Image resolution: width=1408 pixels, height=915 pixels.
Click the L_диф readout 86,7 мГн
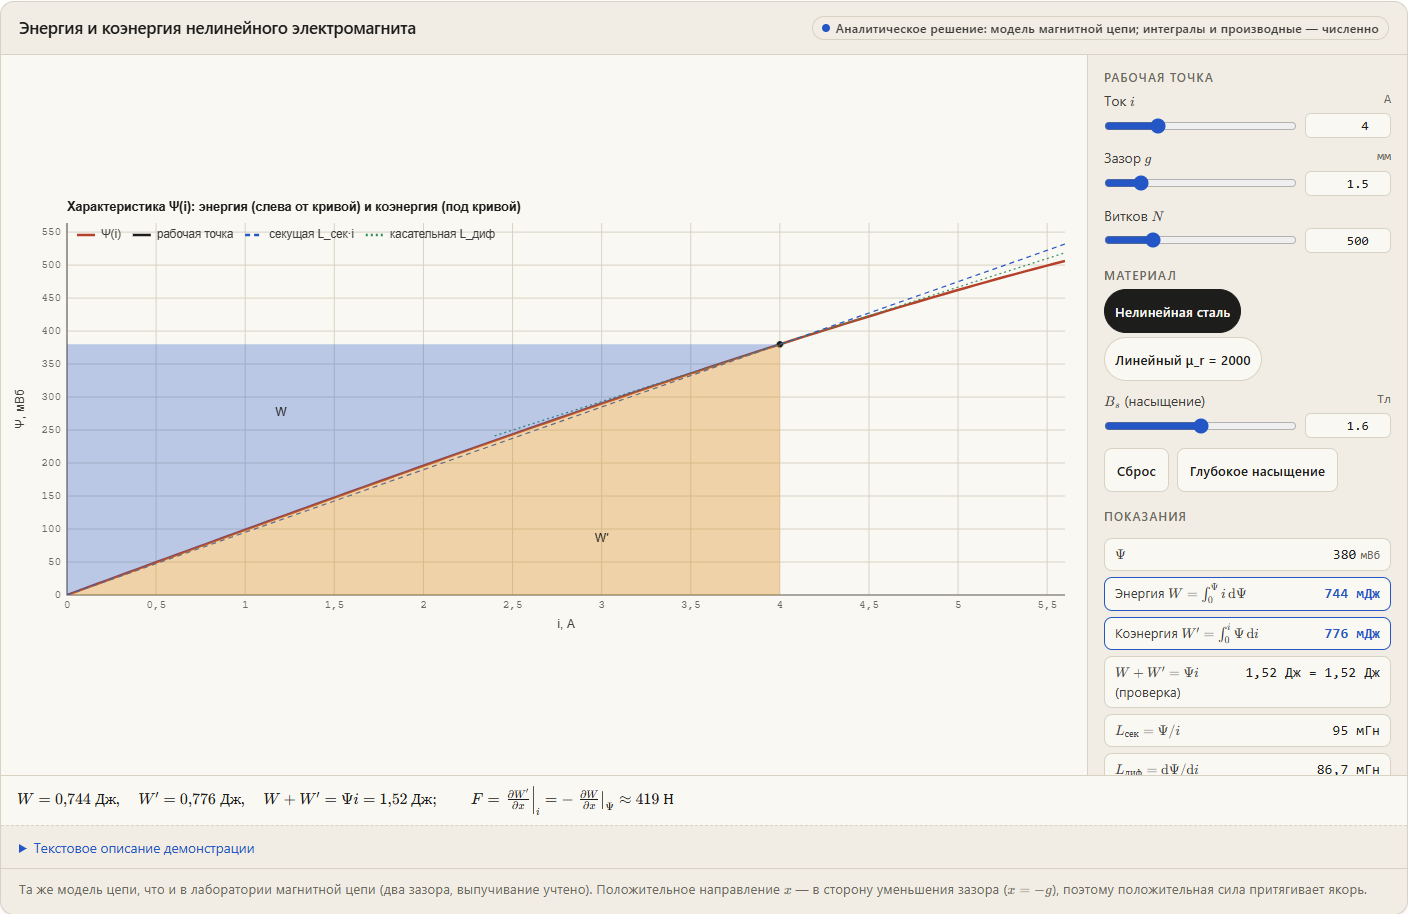(1247, 766)
